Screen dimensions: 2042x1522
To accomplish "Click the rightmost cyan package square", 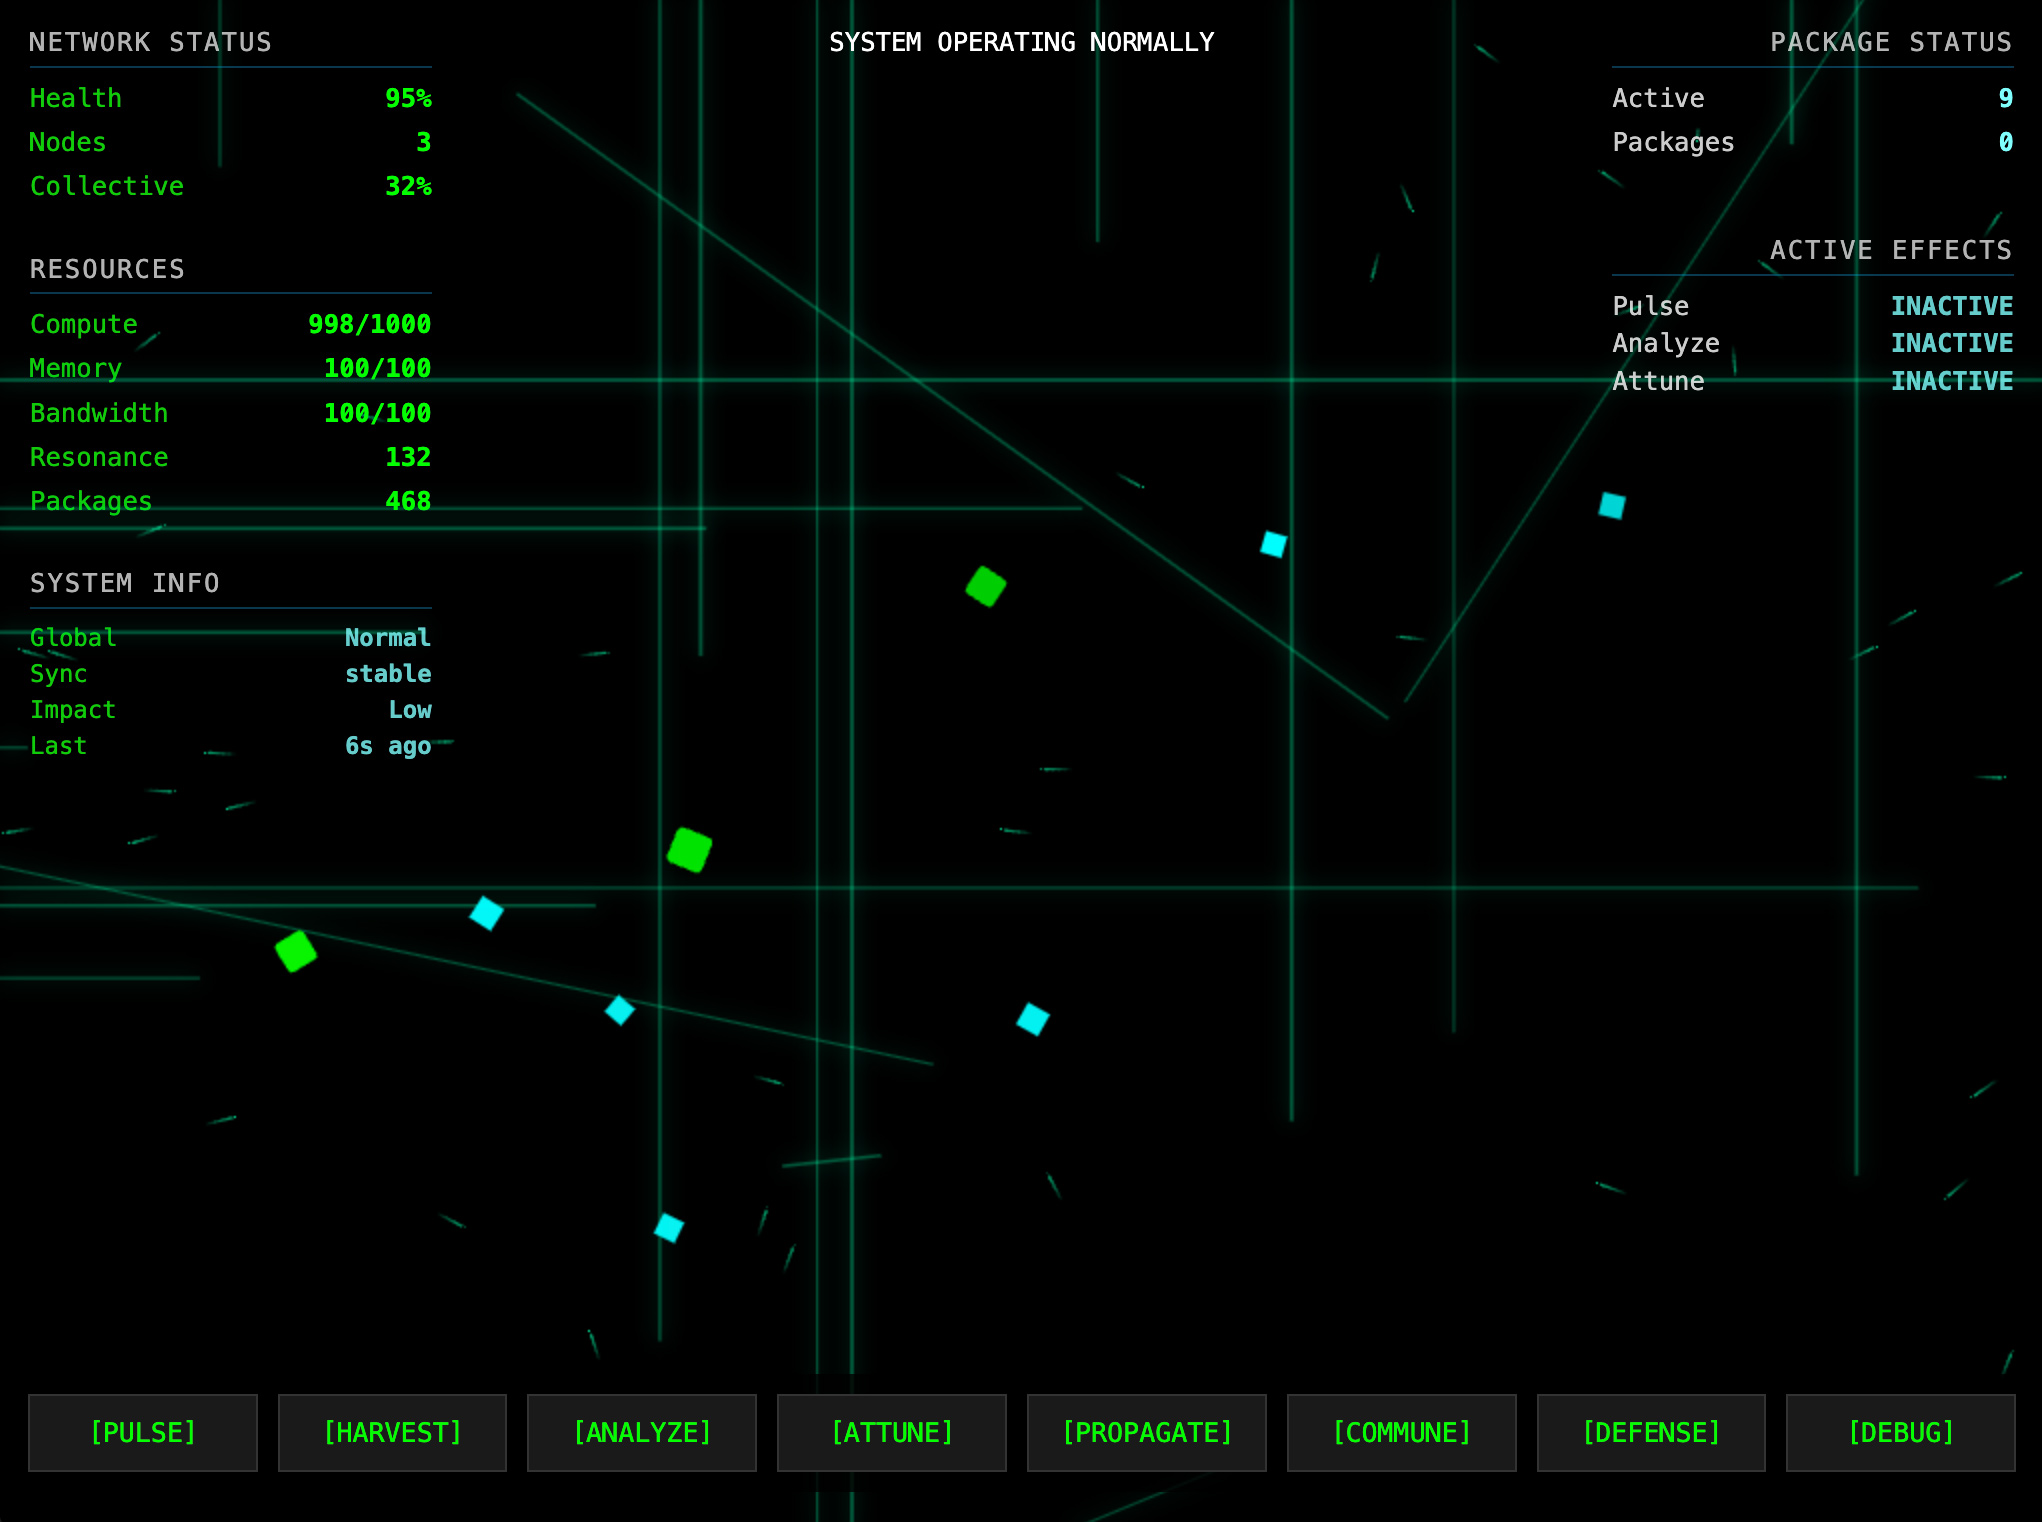I will 1612,506.
